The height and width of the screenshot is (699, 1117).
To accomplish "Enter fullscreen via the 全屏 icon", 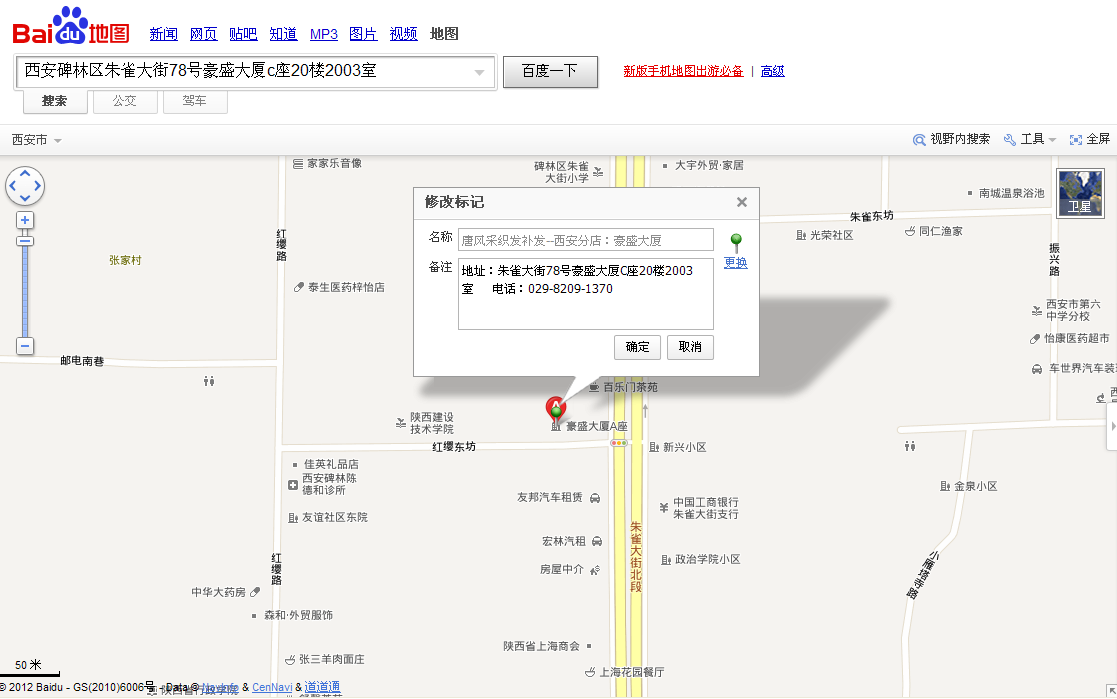I will pyautogui.click(x=1075, y=139).
